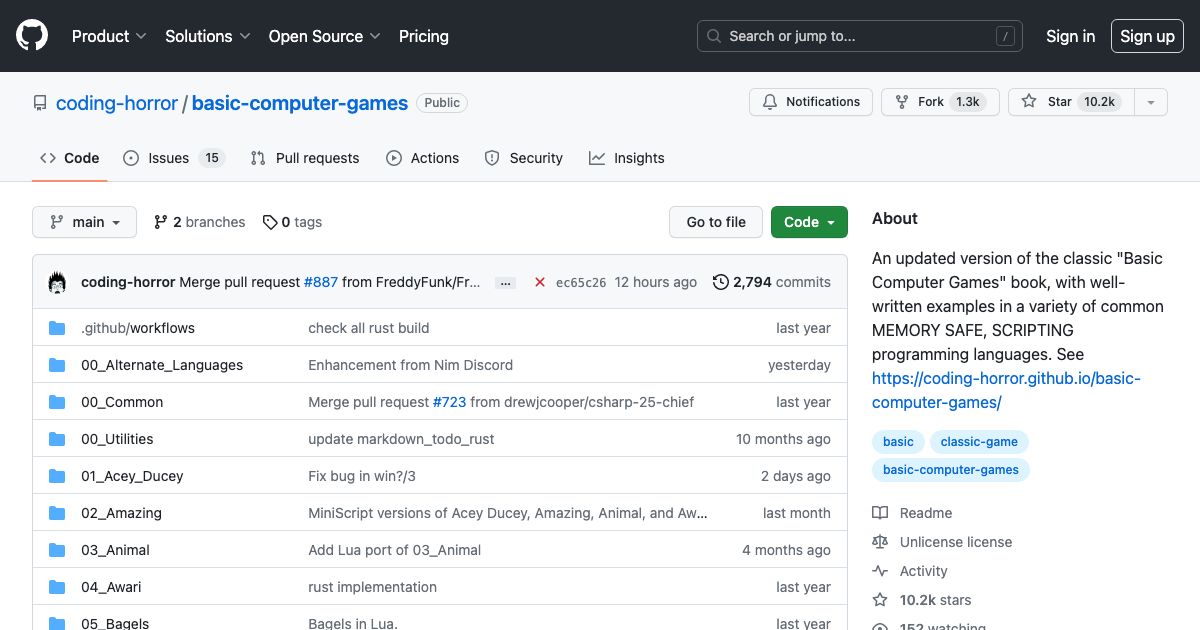
Task: Click the commit history clock icon
Action: click(721, 282)
